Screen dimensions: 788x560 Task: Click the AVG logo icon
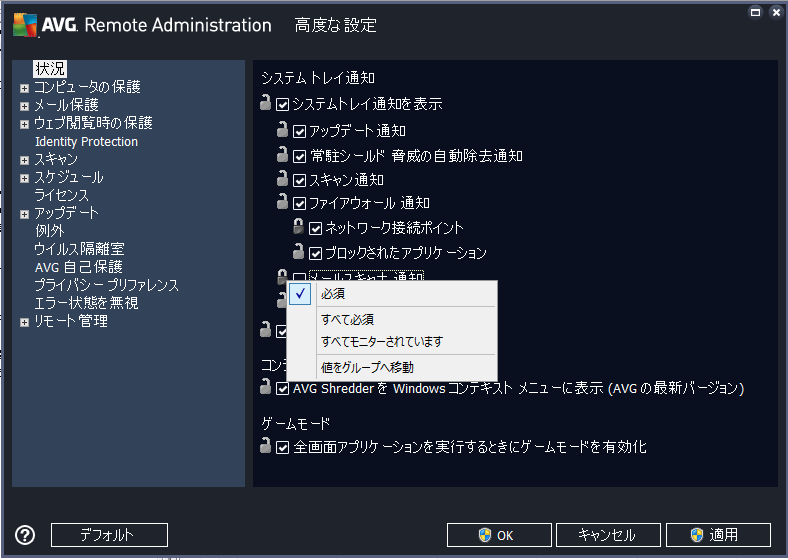25,25
